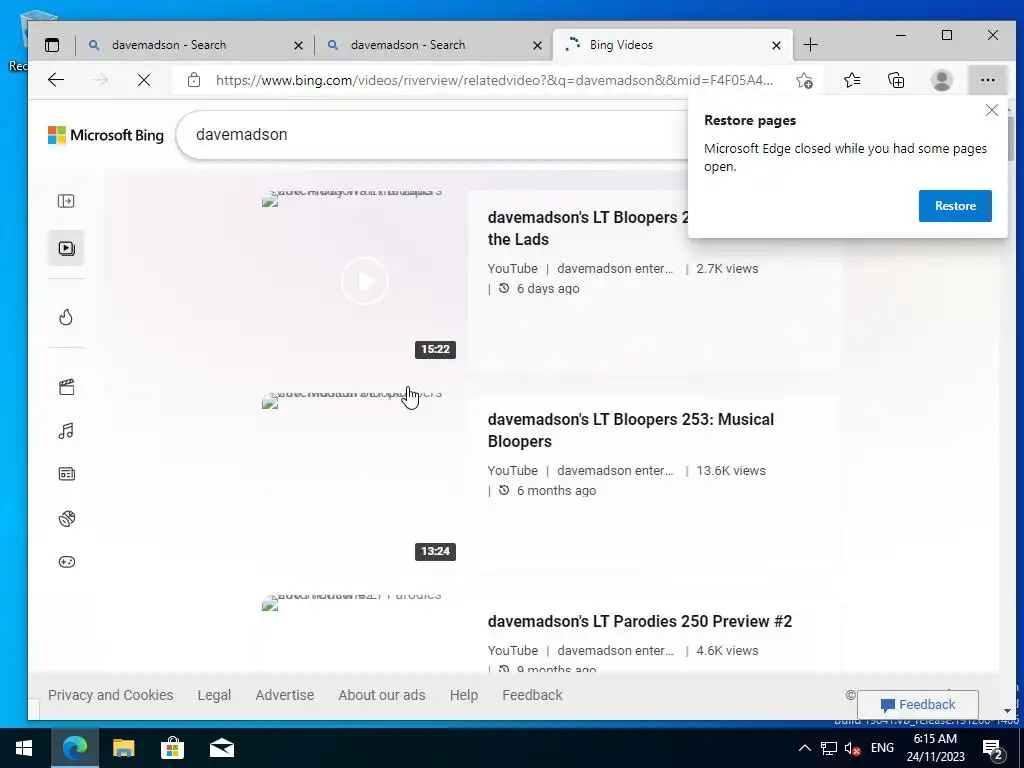Close the second davemadson - Search tab
The image size is (1024, 768).
(x=537, y=45)
